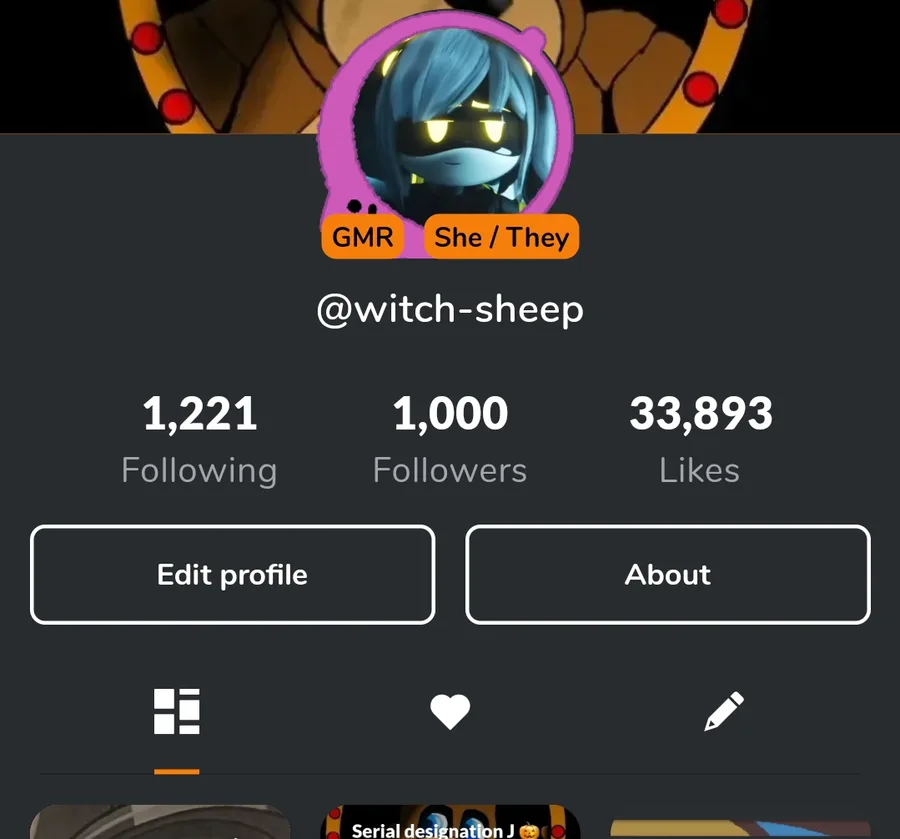The height and width of the screenshot is (839, 900).
Task: Open drafts via pencil icon
Action: (724, 712)
